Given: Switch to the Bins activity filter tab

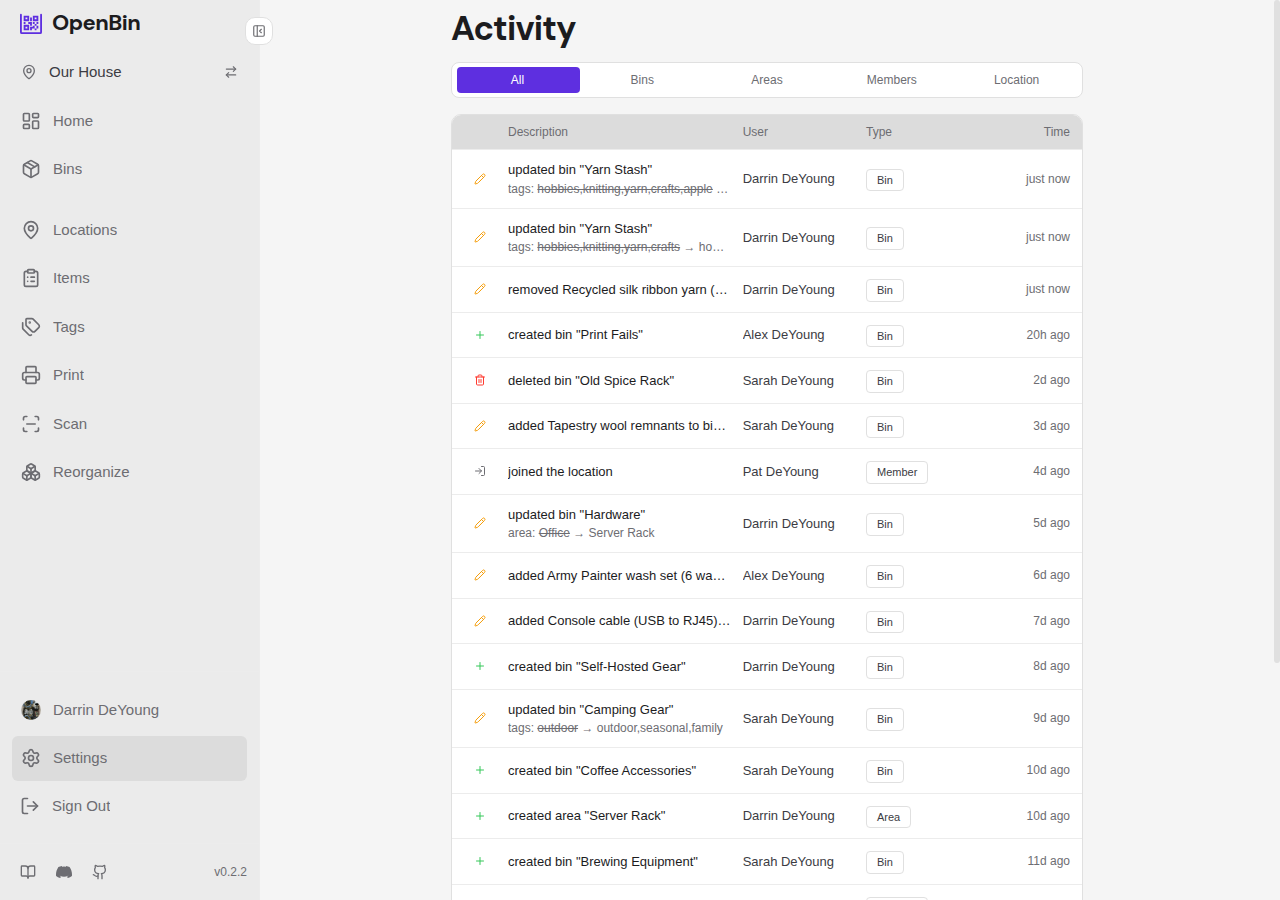Looking at the screenshot, I should [x=642, y=80].
